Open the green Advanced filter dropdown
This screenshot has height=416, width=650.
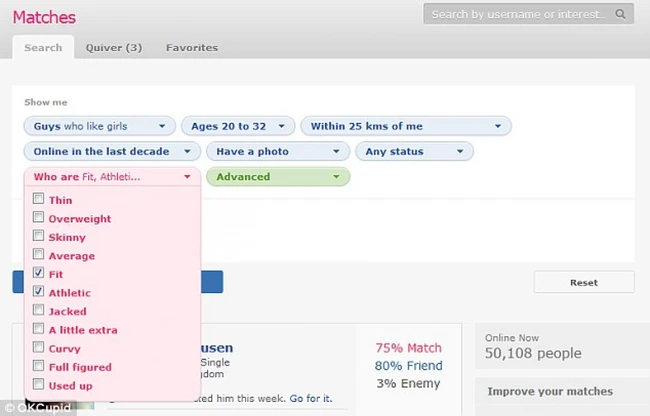tap(278, 177)
